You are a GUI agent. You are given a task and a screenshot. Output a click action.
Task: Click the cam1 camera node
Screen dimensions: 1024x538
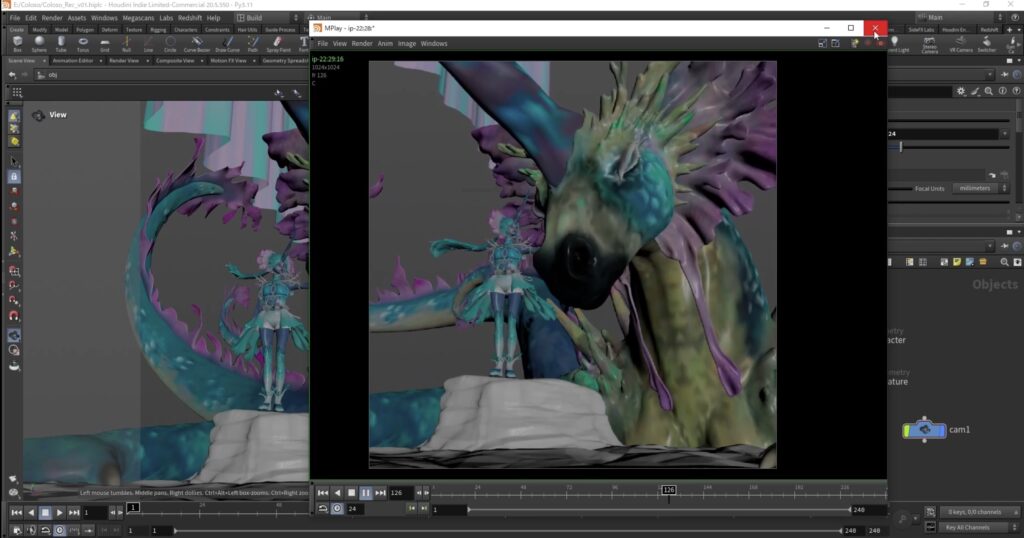coord(925,429)
